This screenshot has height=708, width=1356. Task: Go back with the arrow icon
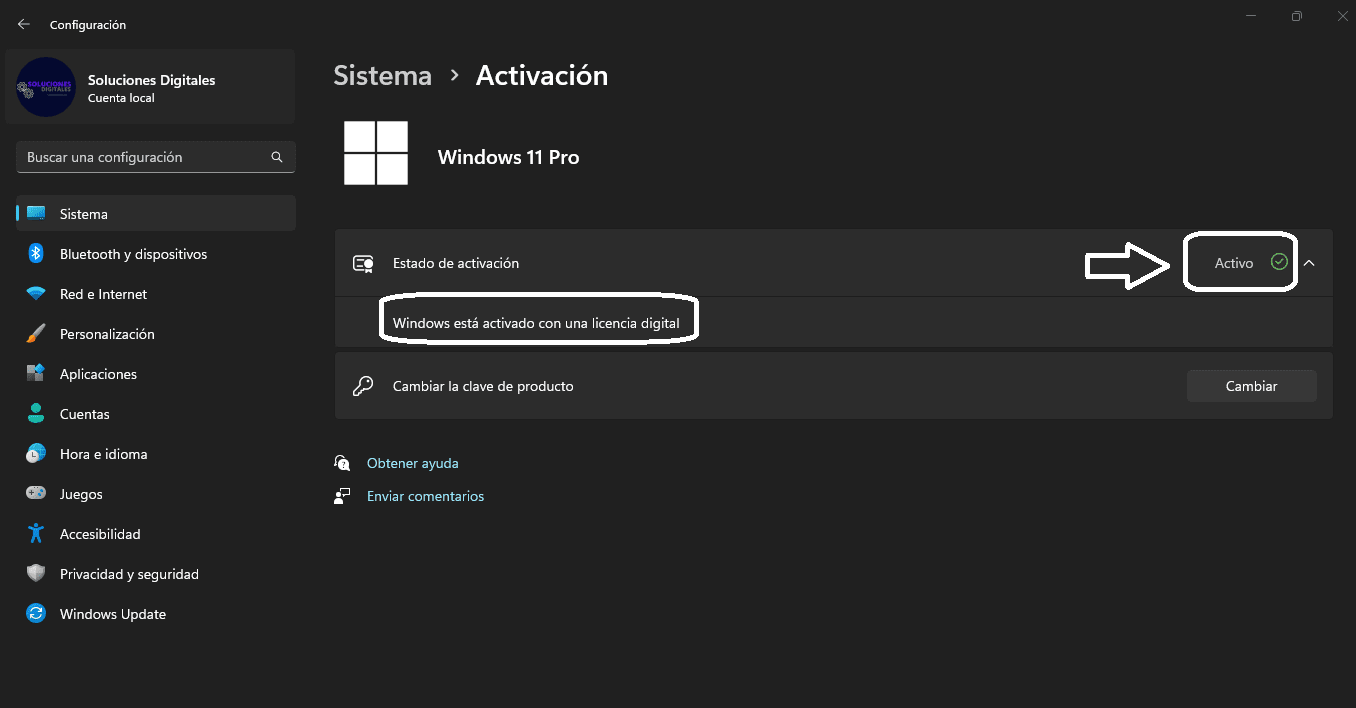tap(24, 24)
